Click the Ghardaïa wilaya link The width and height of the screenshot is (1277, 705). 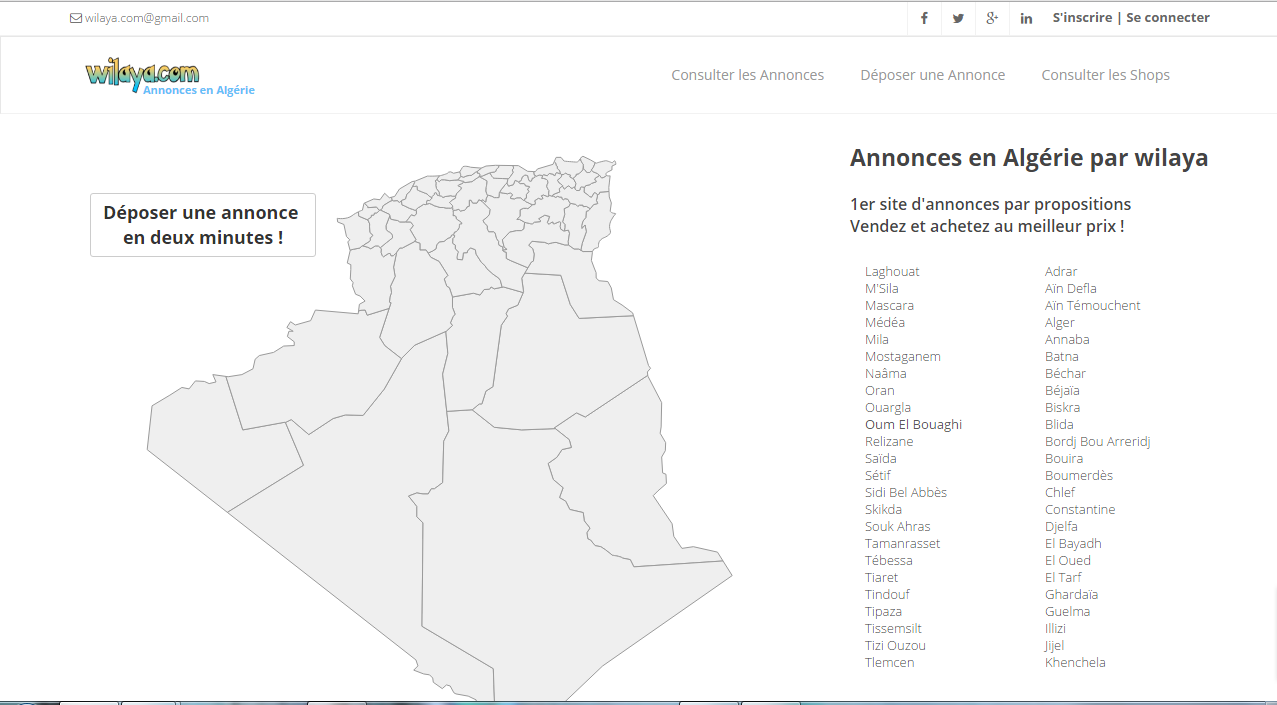point(1071,595)
